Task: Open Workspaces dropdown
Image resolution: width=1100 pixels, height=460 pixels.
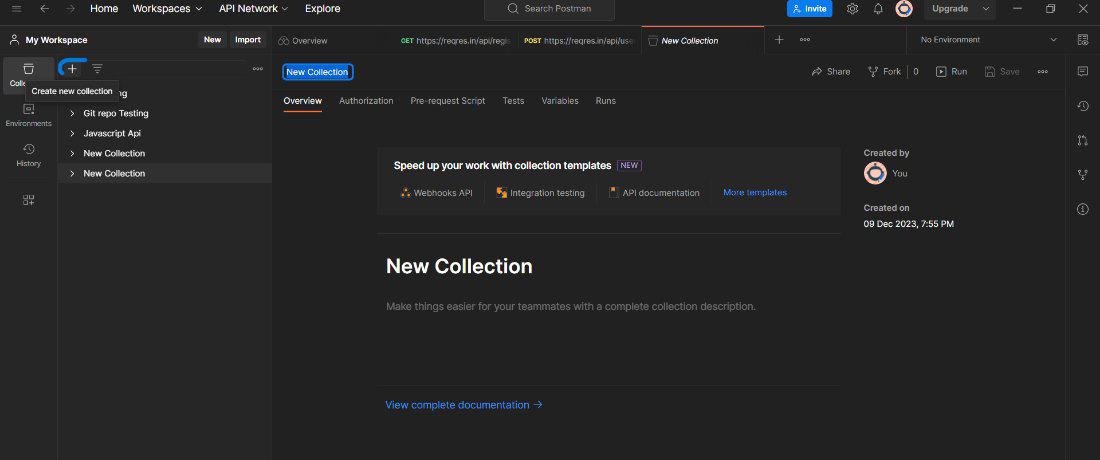Action: point(167,8)
